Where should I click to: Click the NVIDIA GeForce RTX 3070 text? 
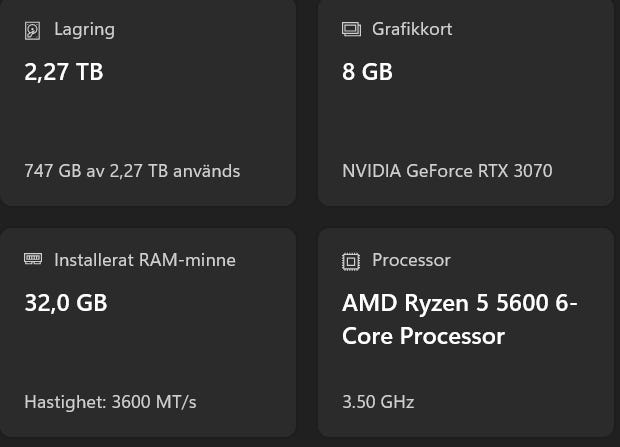pyautogui.click(x=447, y=171)
